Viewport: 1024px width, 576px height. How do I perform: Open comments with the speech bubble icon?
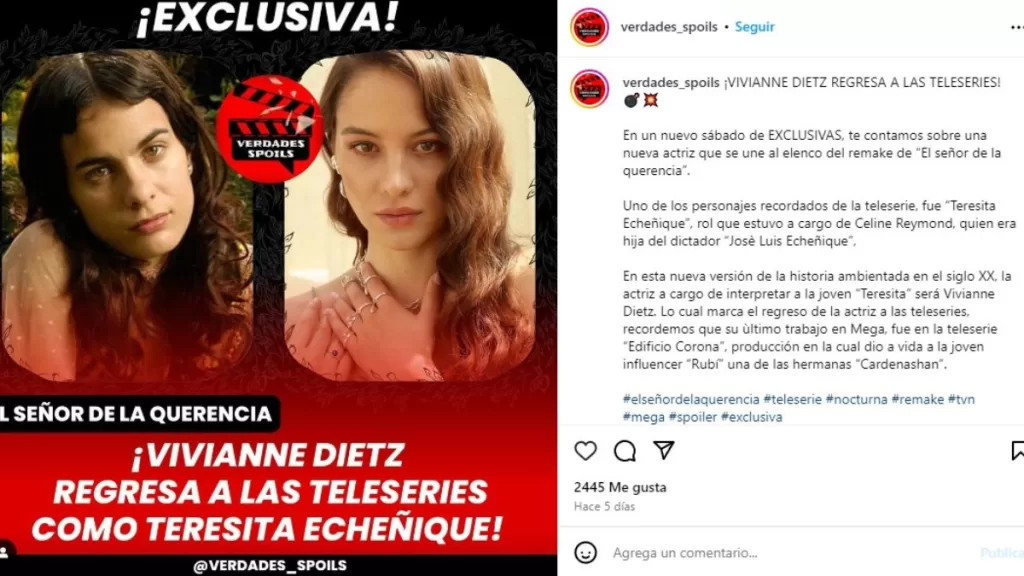(x=625, y=451)
